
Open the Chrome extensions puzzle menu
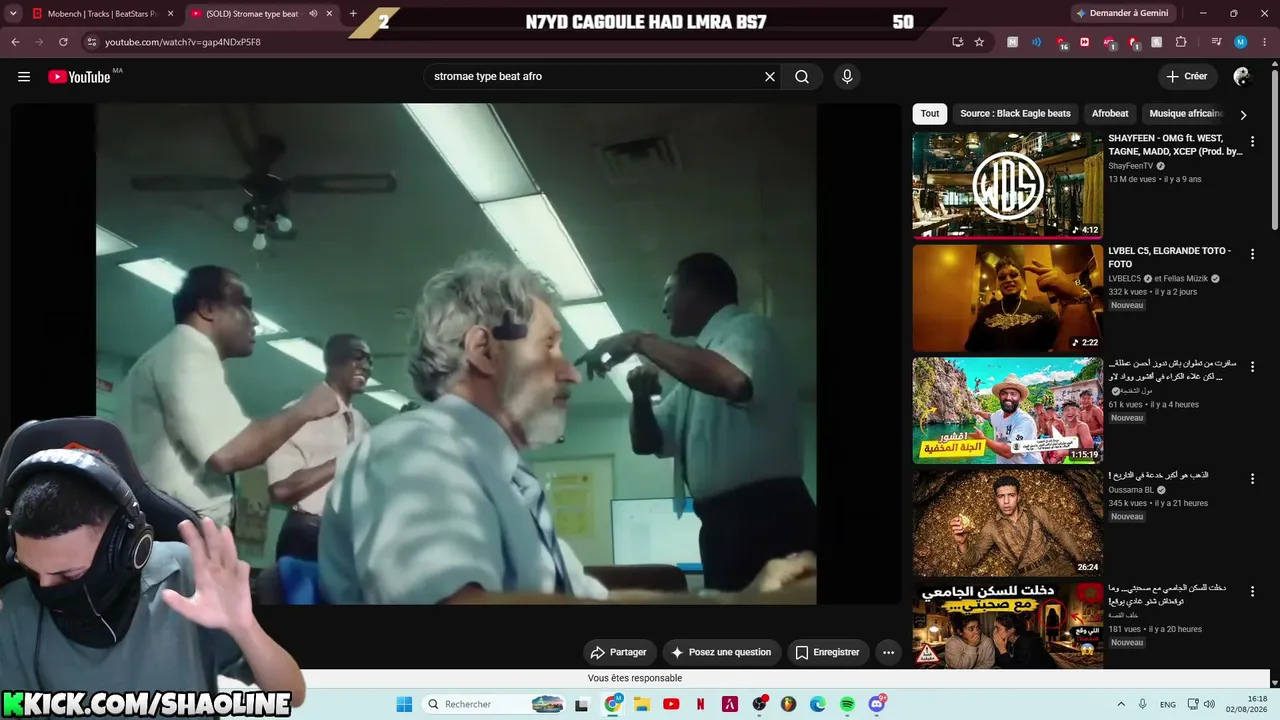tap(1181, 42)
